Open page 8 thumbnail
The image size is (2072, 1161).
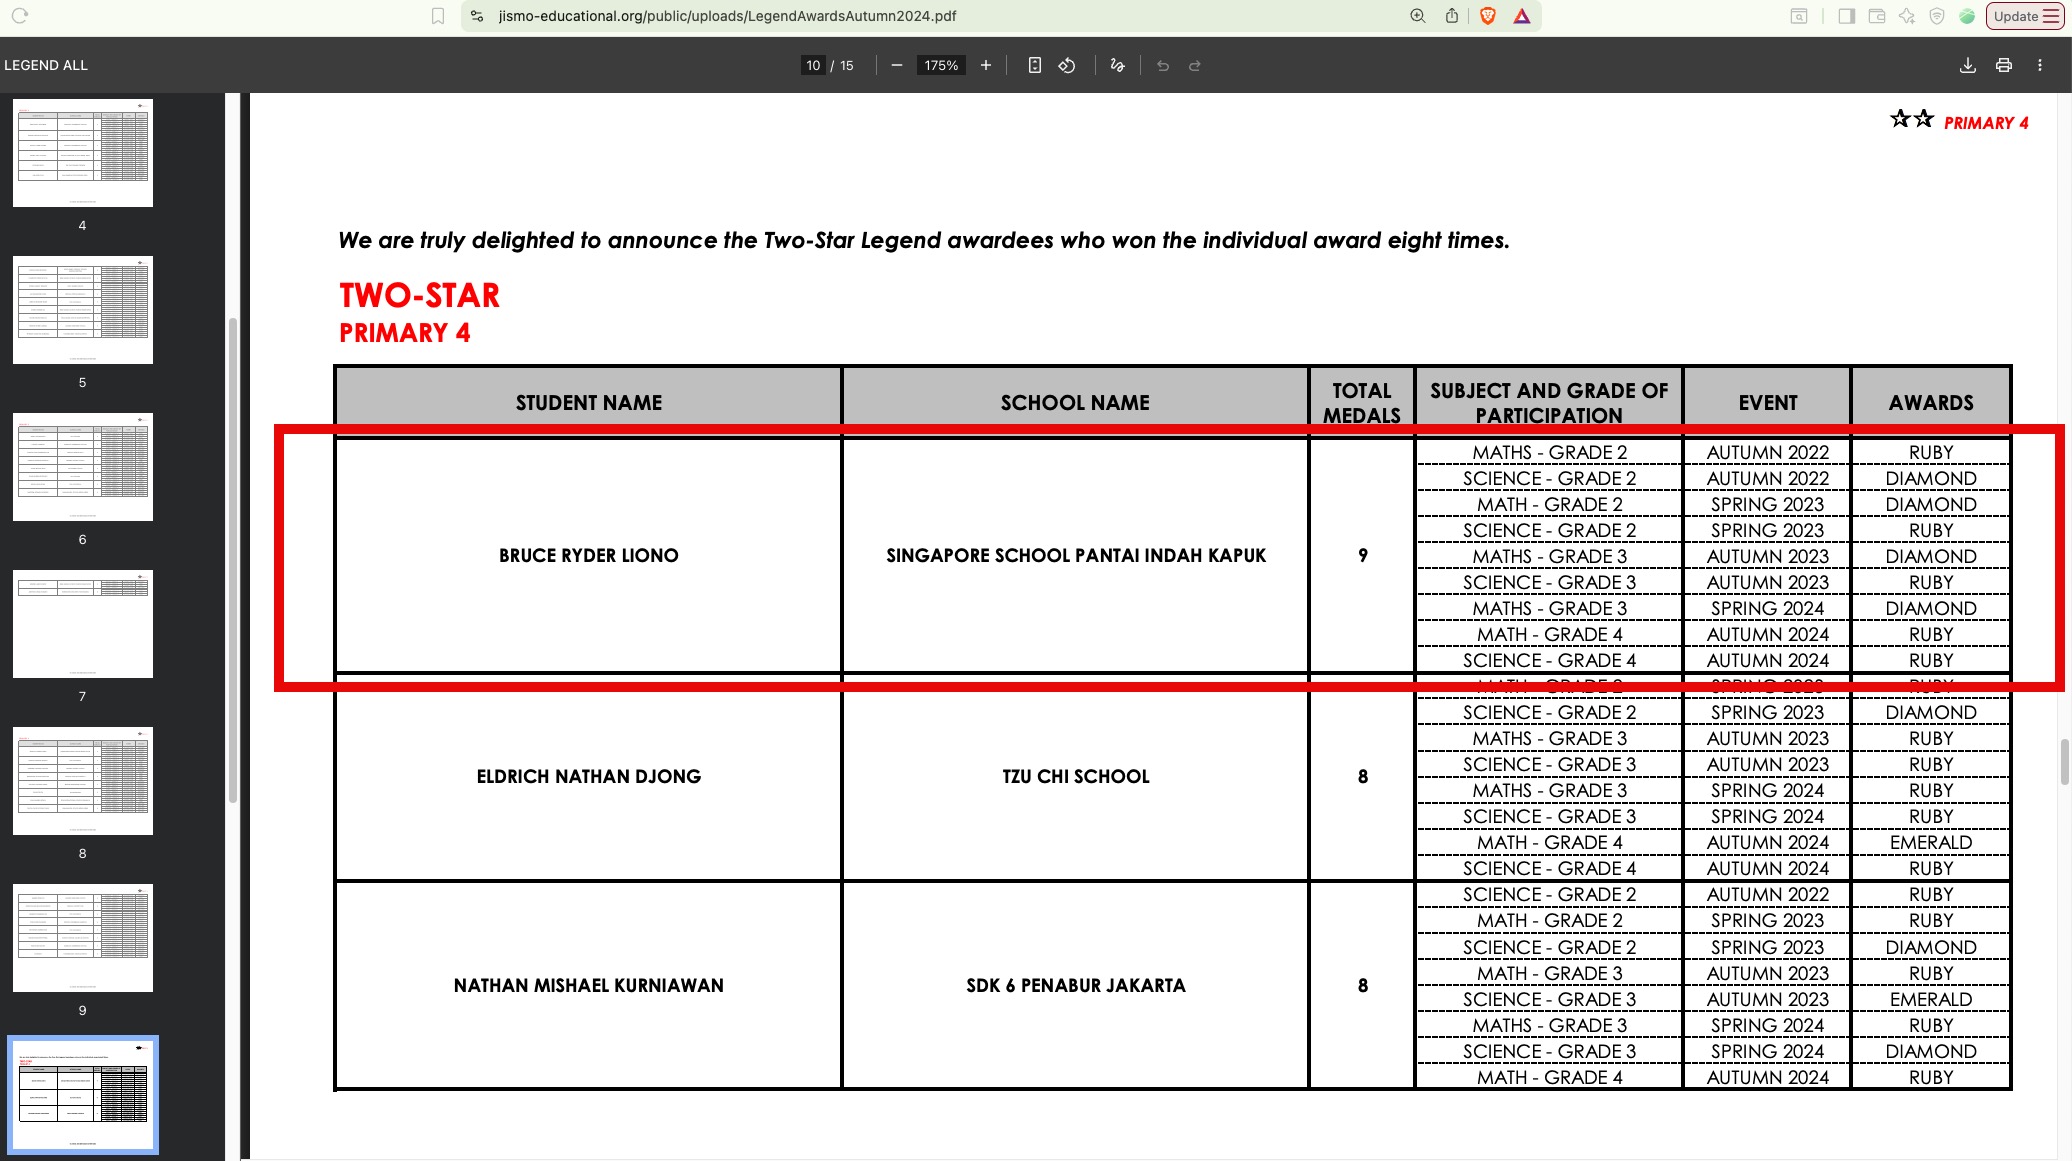point(83,781)
